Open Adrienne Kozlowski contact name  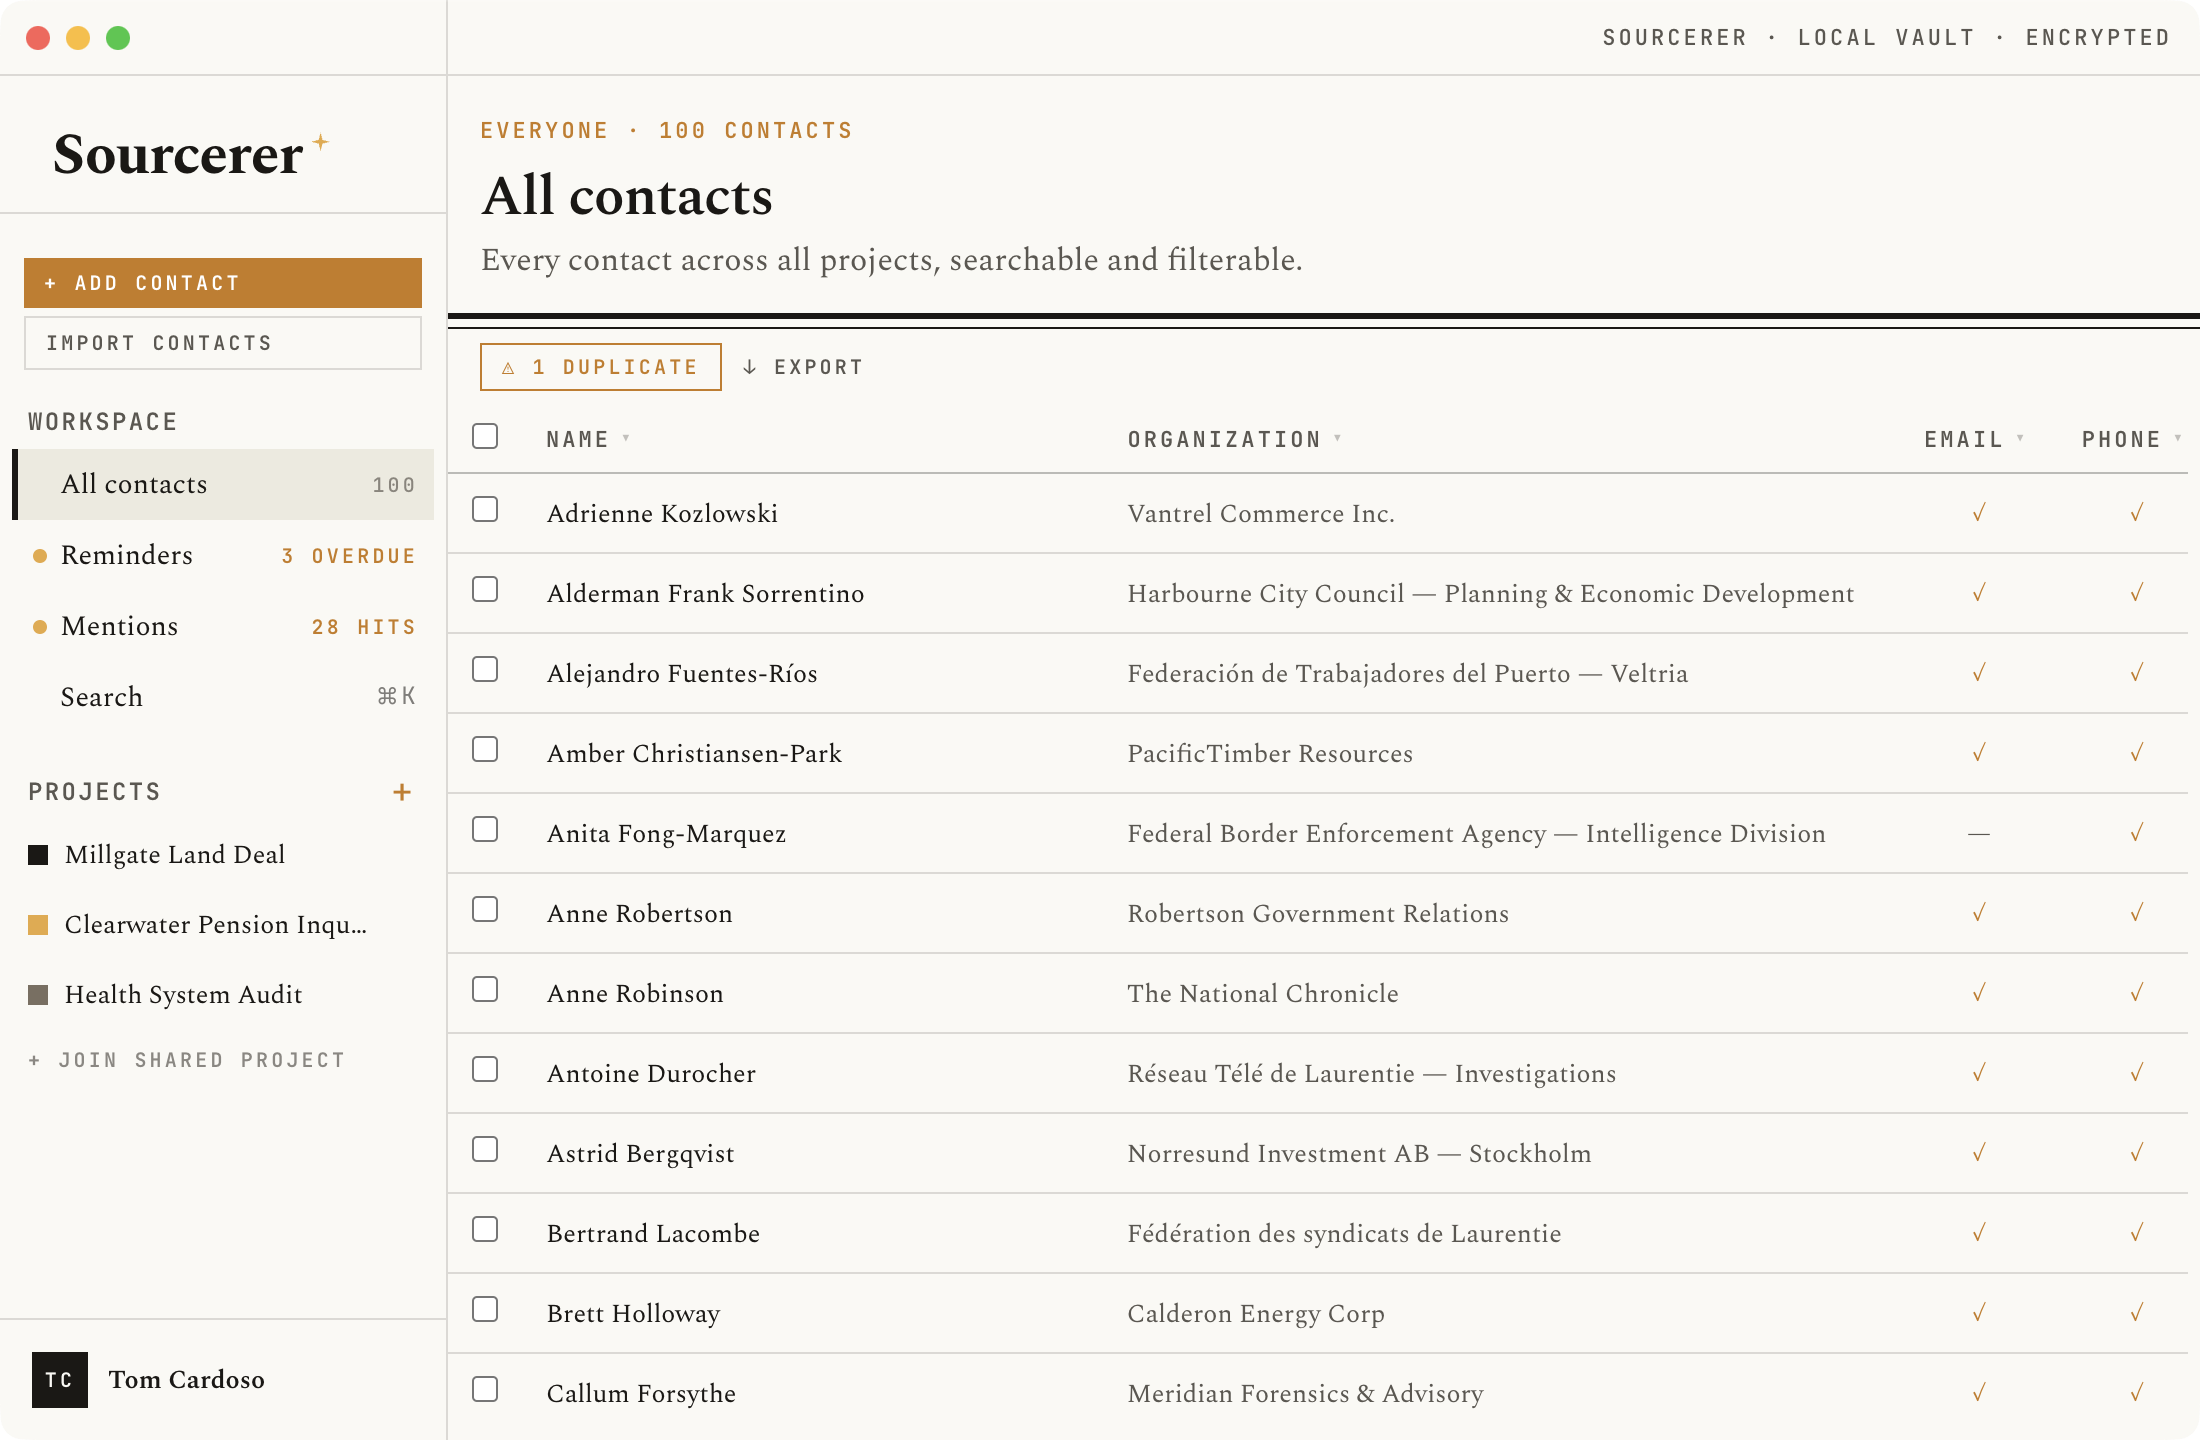pos(662,513)
